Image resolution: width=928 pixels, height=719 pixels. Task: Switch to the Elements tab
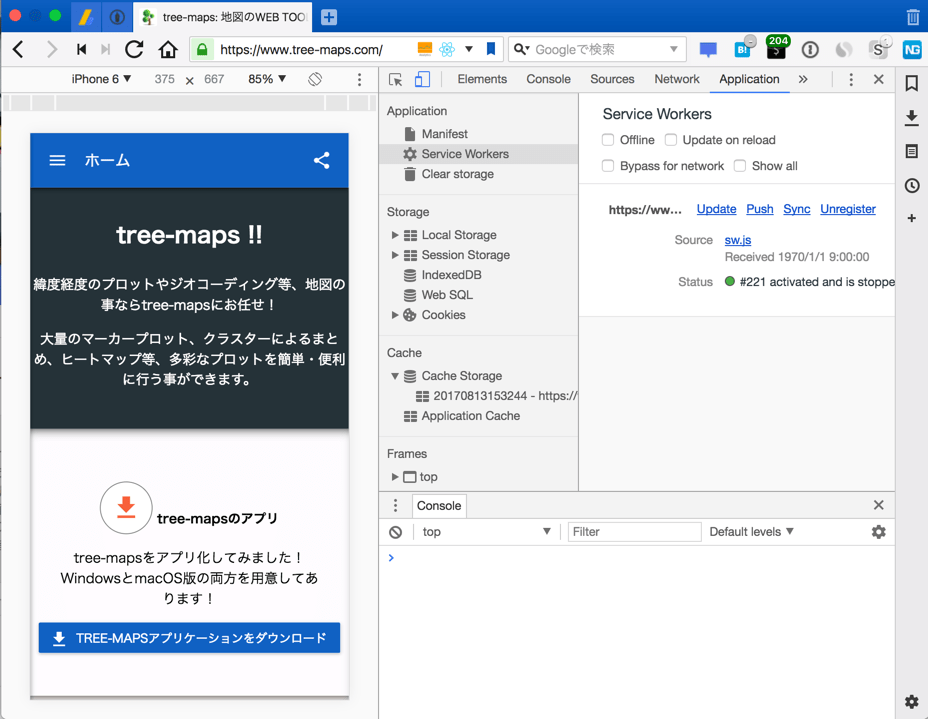click(x=482, y=79)
